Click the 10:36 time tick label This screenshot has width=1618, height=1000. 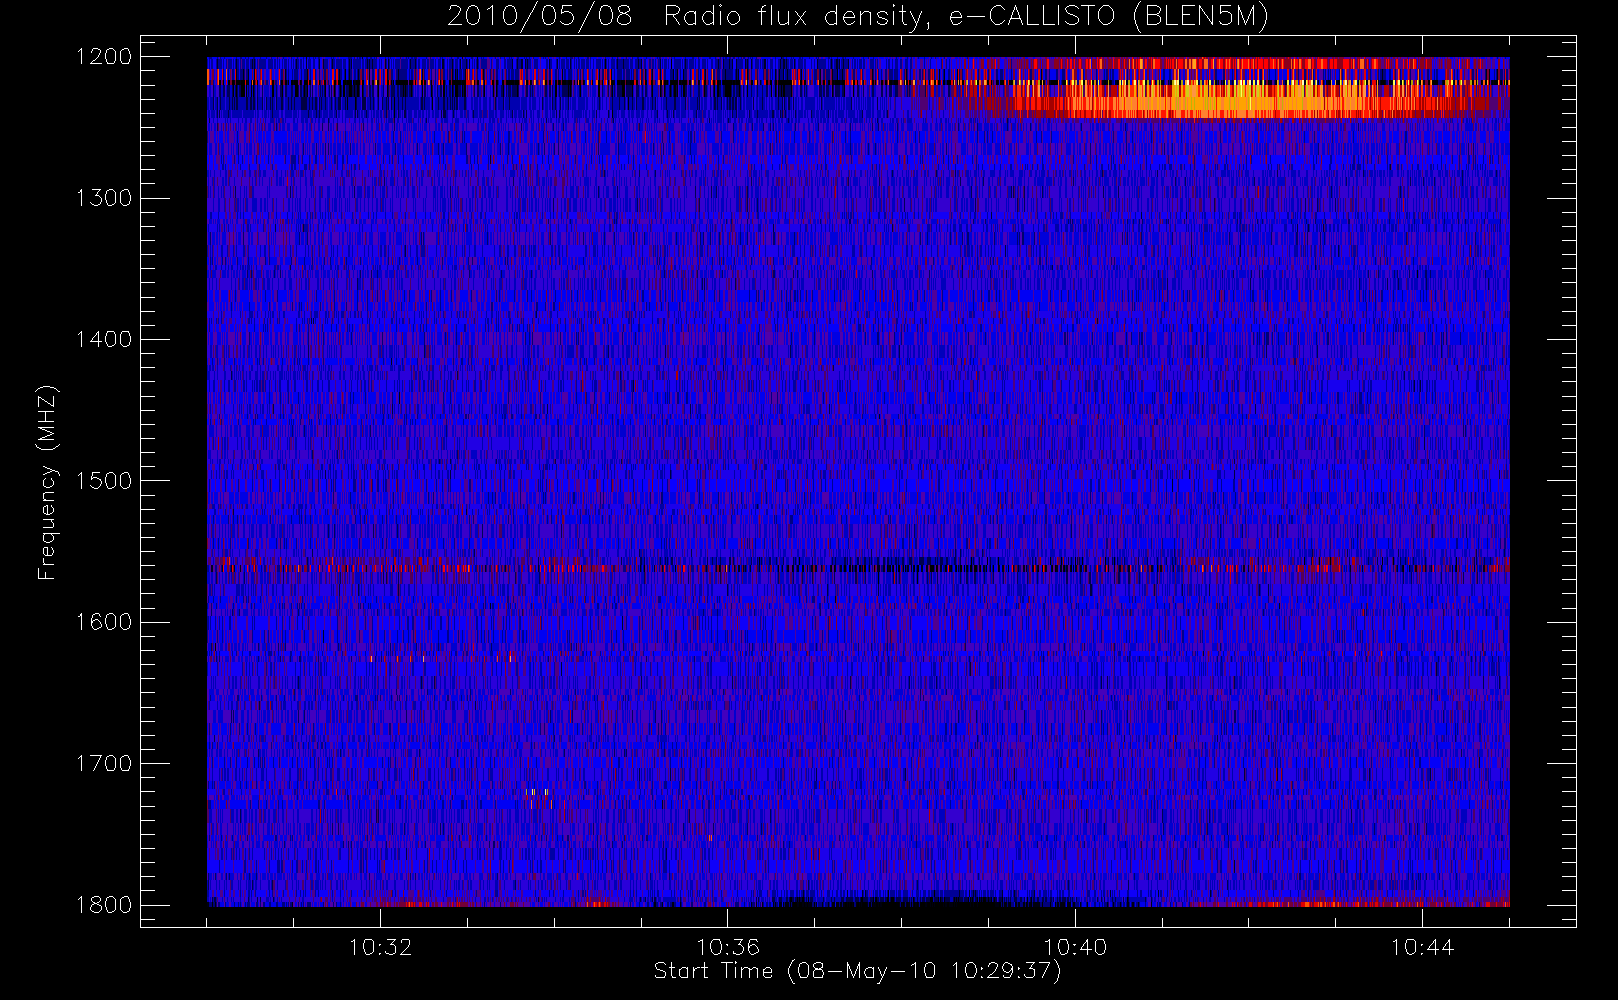click(728, 947)
